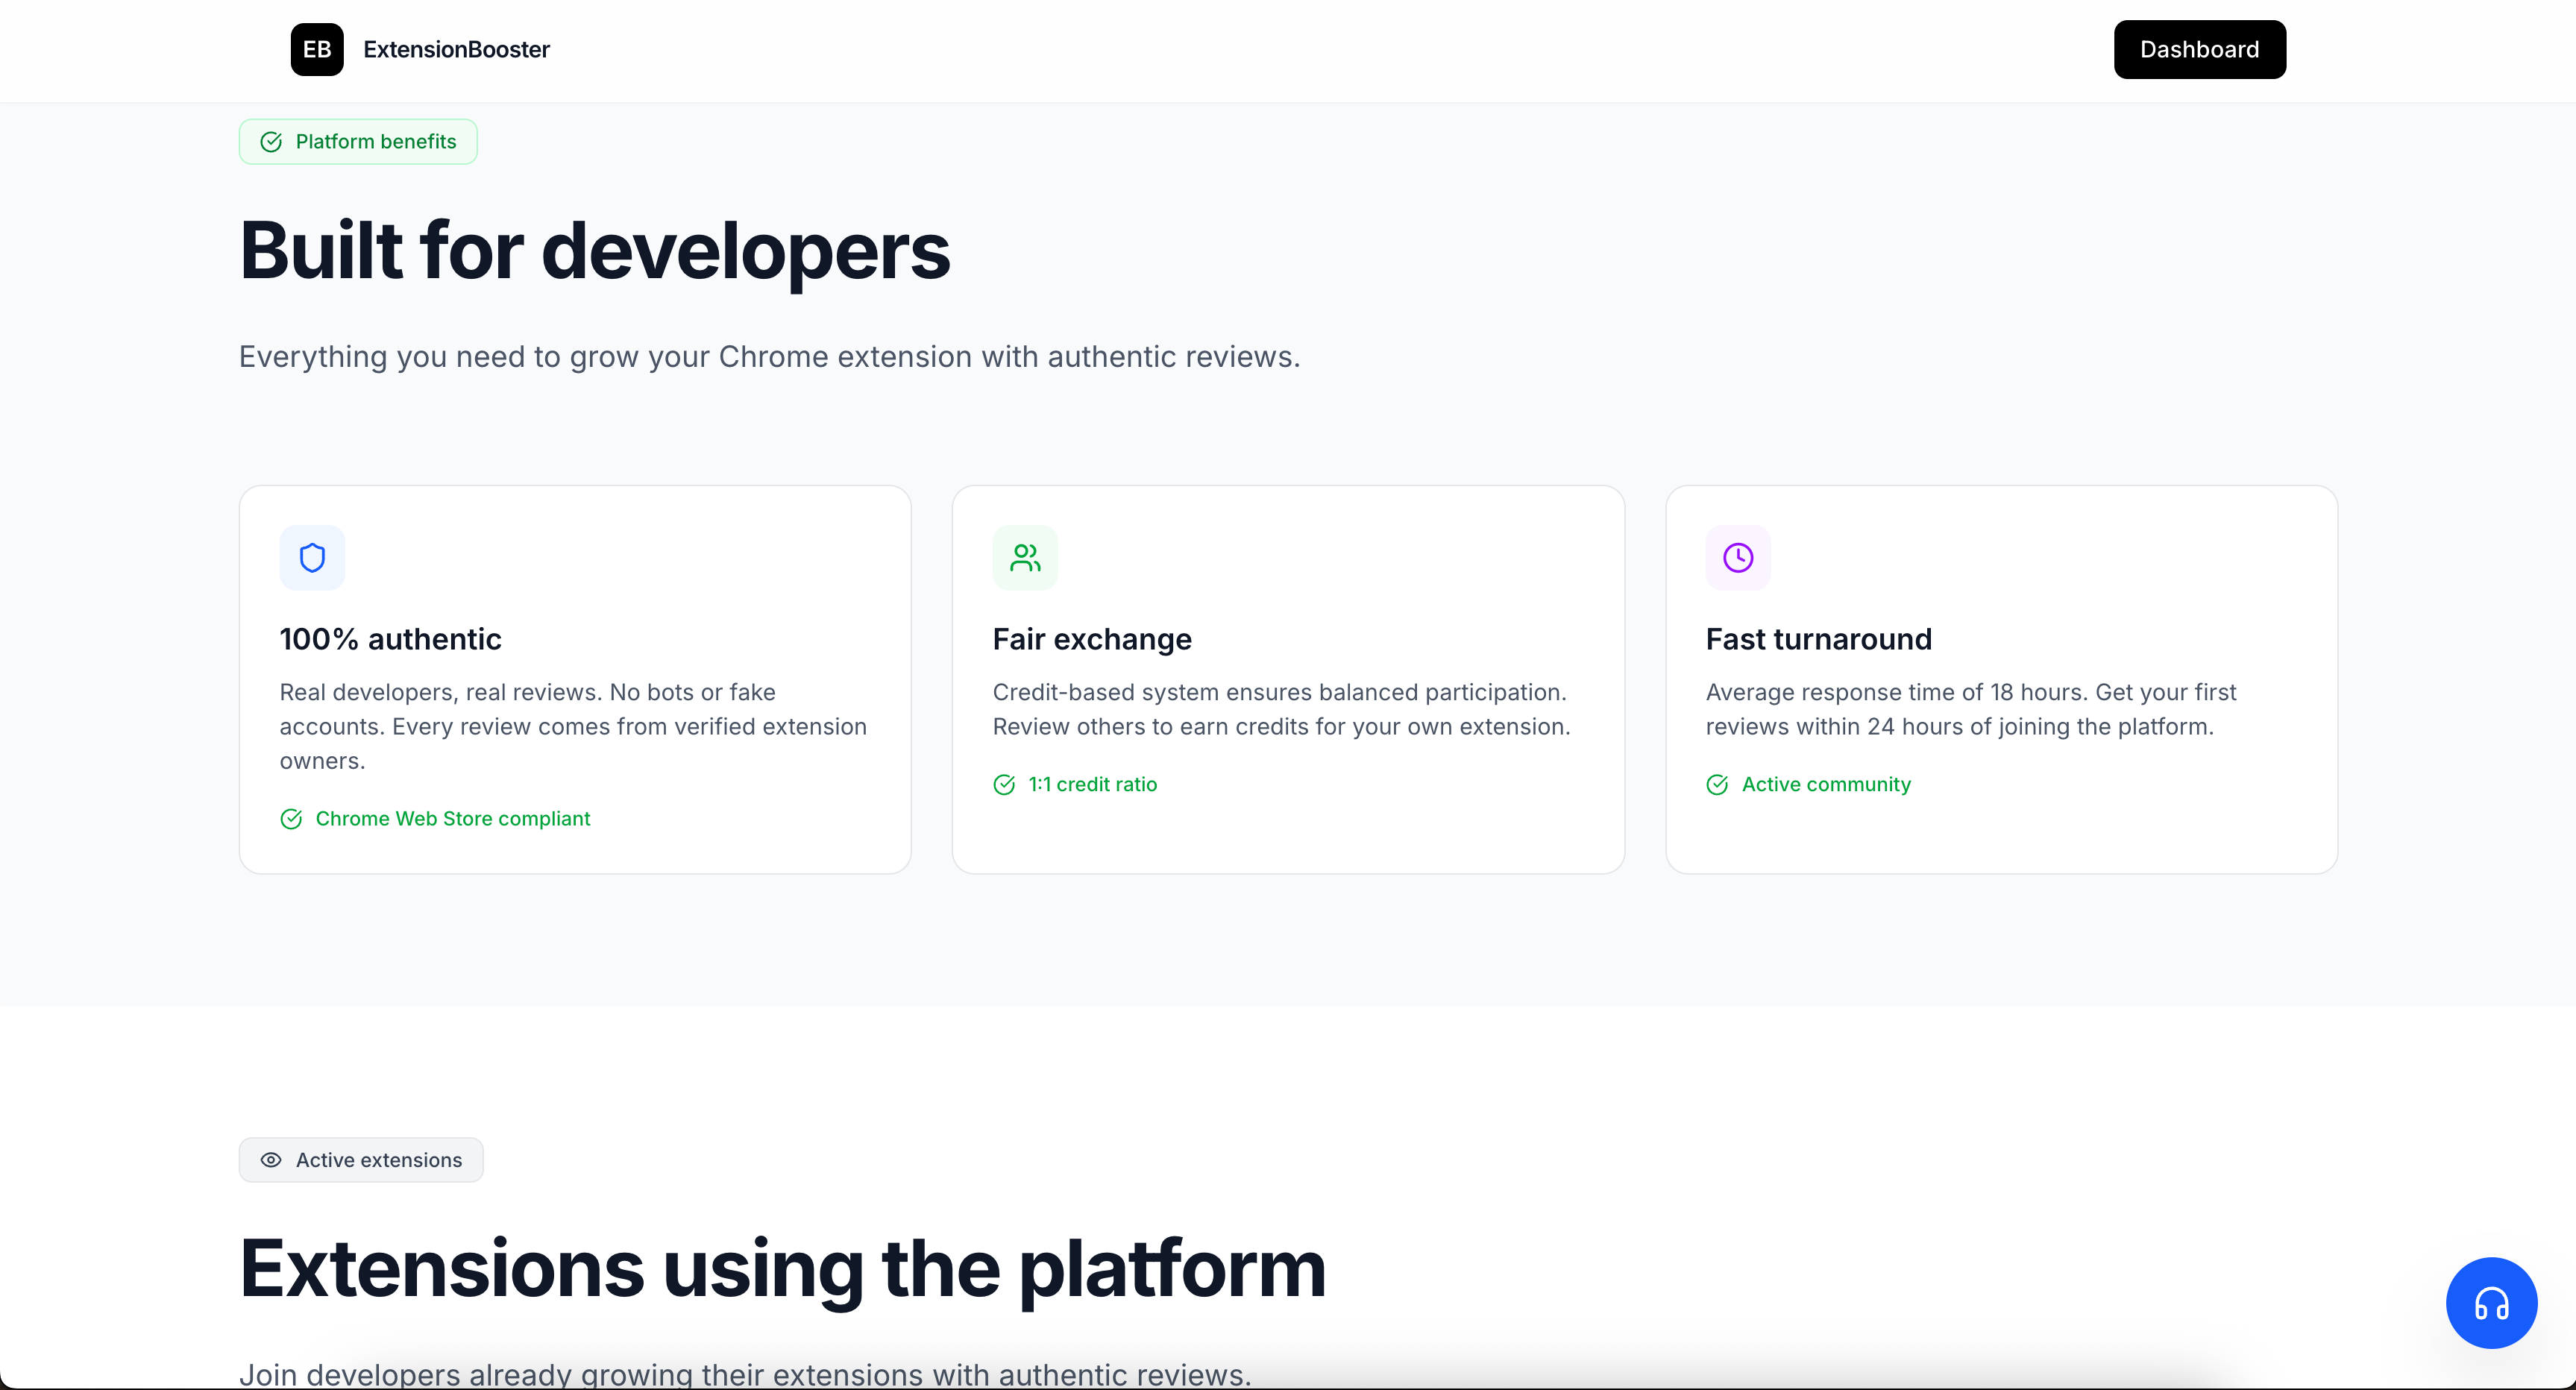This screenshot has height=1390, width=2576.
Task: Click the Fair exchange card heading
Action: coord(1092,639)
